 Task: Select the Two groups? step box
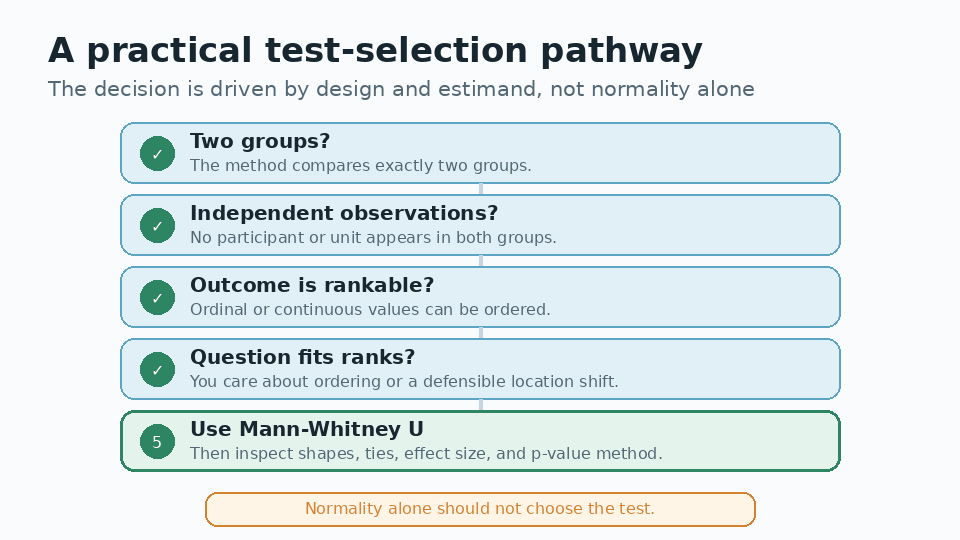pos(481,153)
